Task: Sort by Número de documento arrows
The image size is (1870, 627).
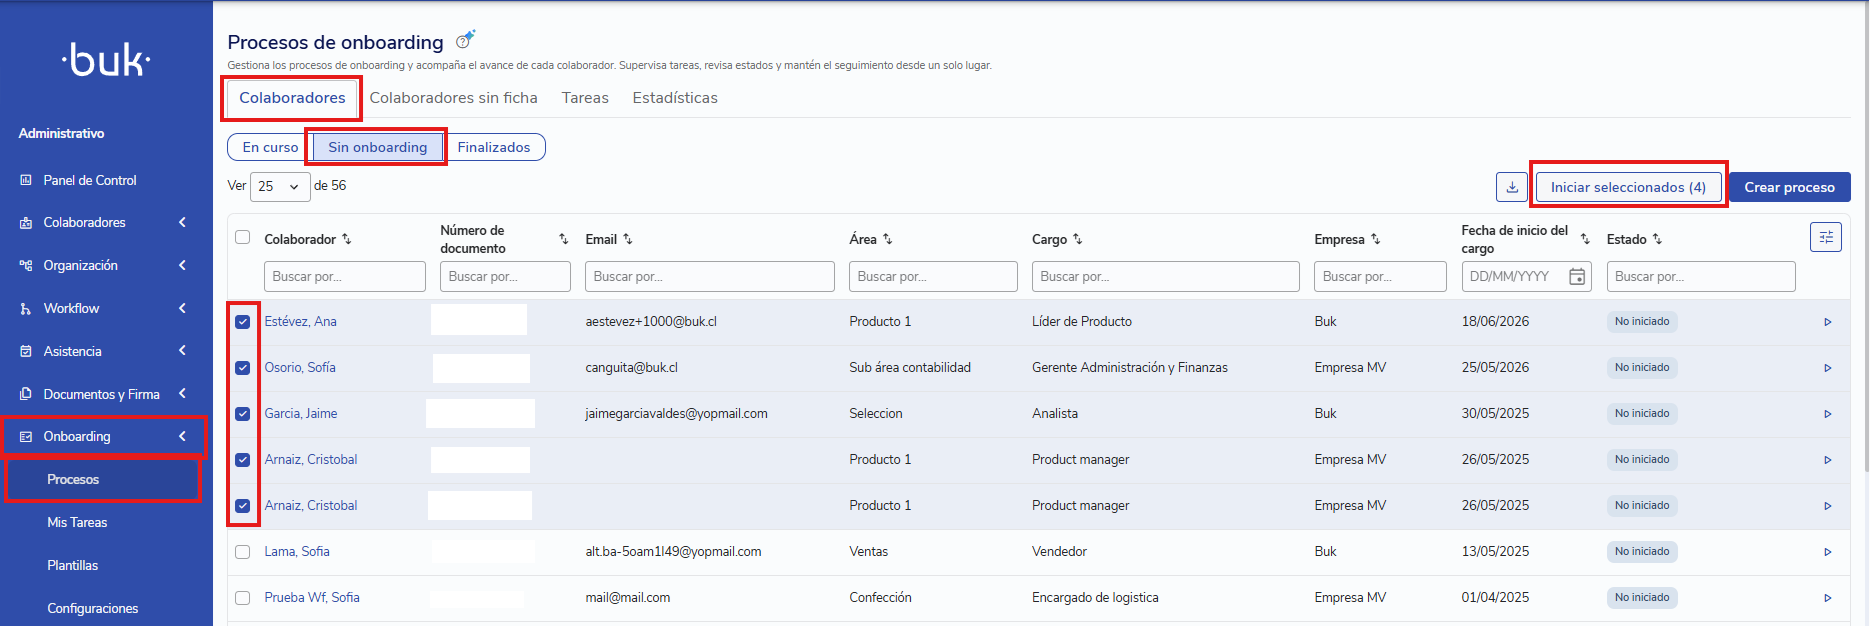Action: click(564, 239)
